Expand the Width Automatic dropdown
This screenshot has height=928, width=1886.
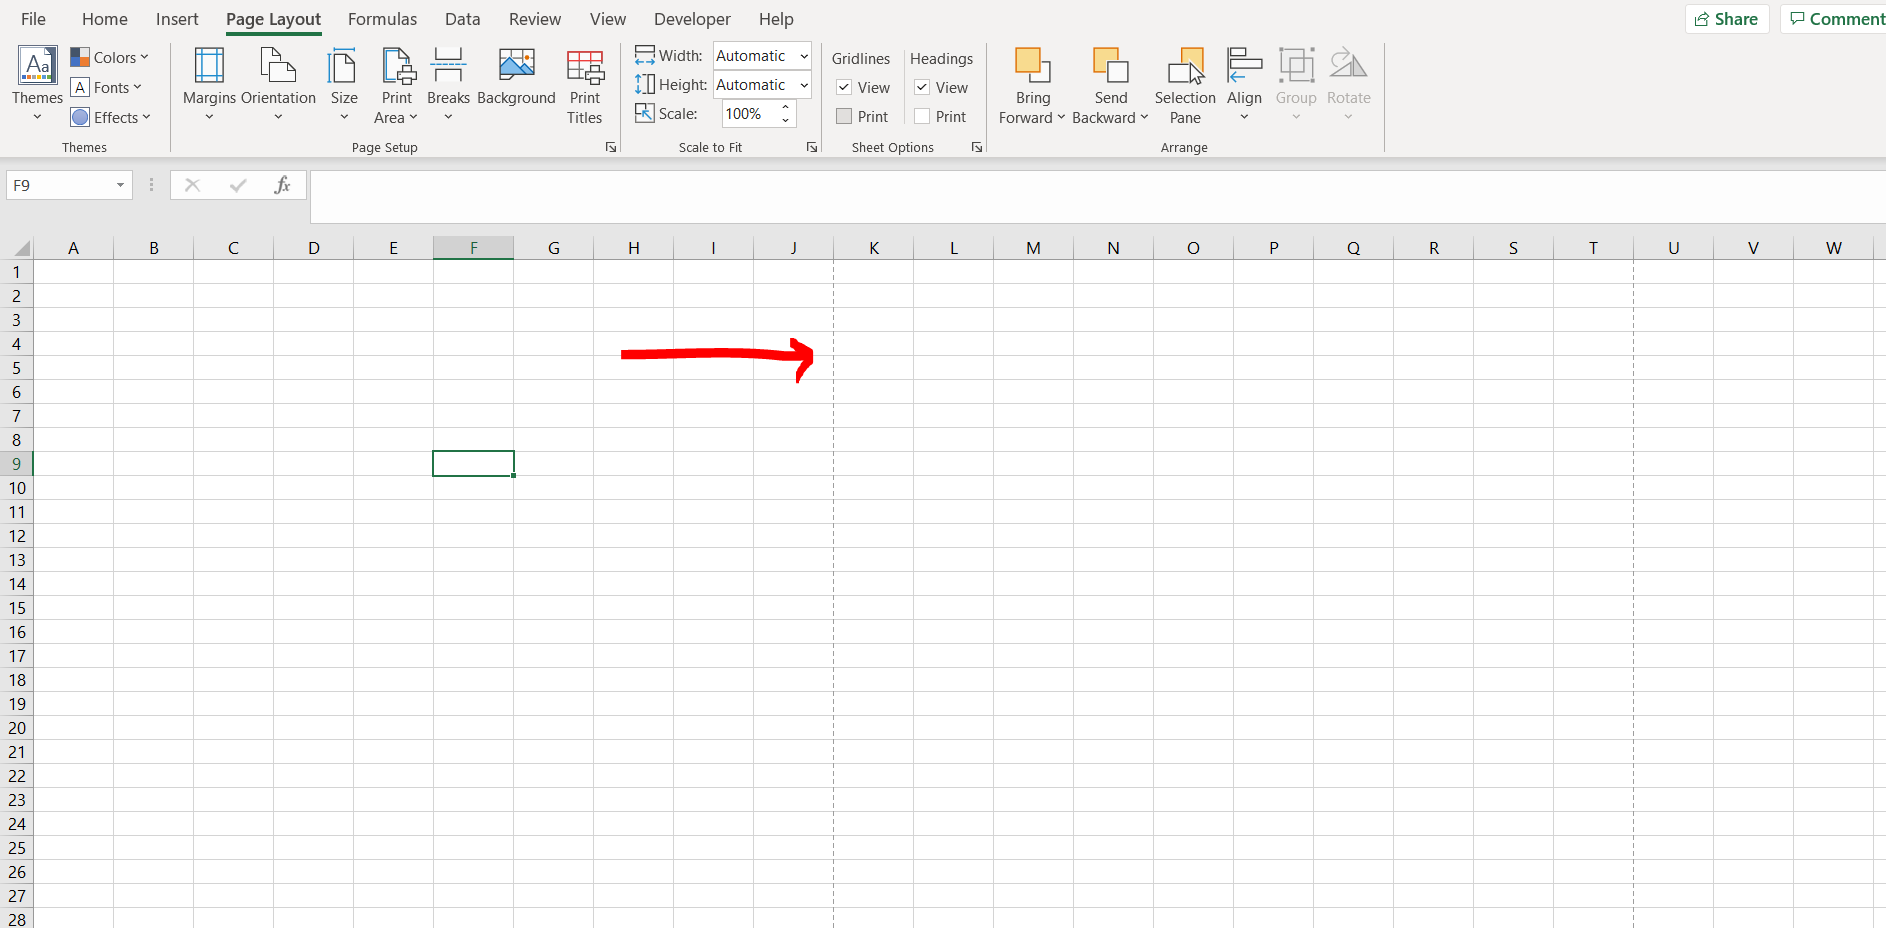(804, 56)
